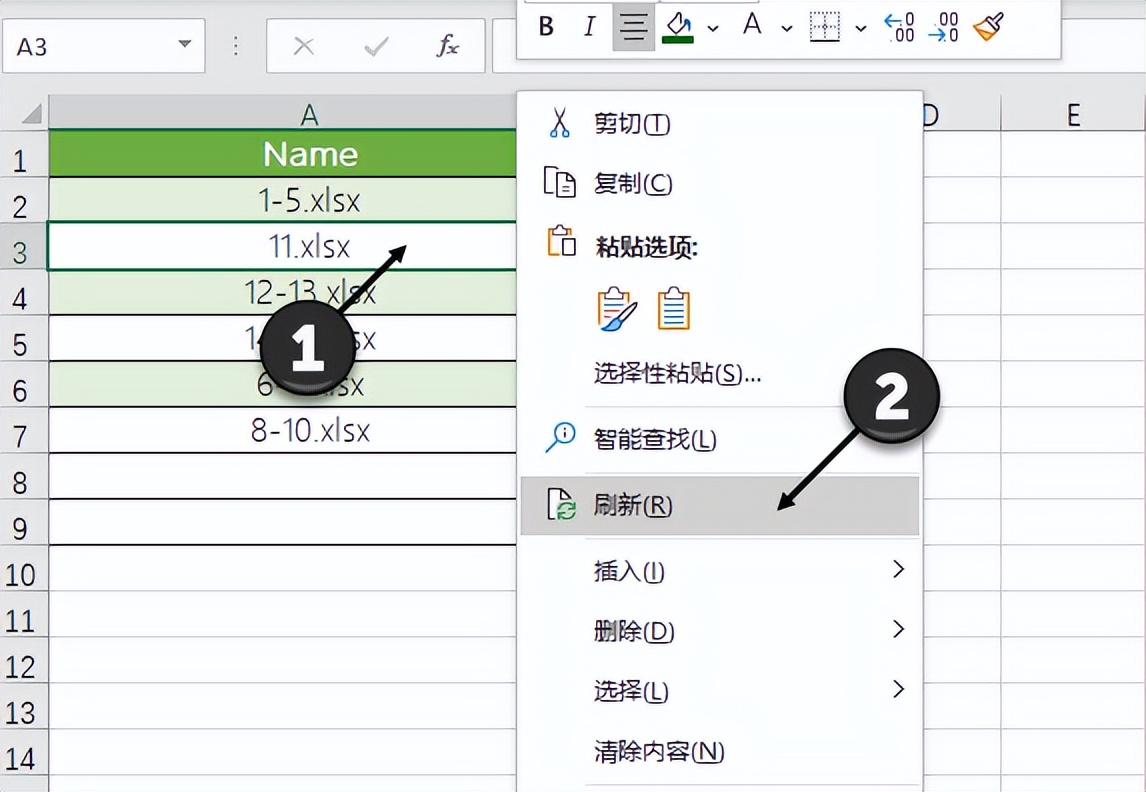Click cell containing 11.xlsx

tap(283, 246)
